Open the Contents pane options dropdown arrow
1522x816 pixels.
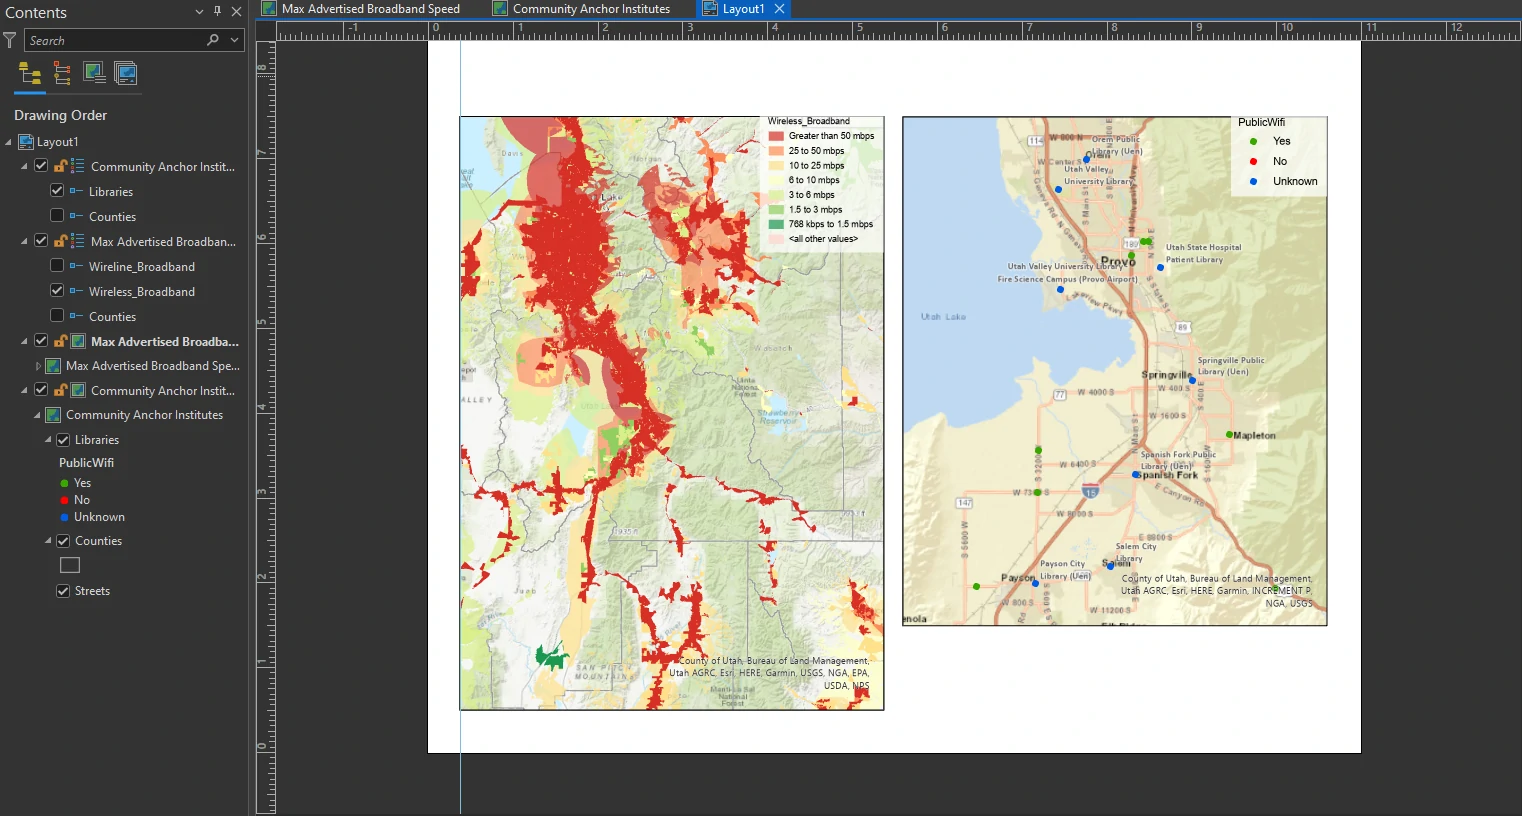(x=199, y=12)
